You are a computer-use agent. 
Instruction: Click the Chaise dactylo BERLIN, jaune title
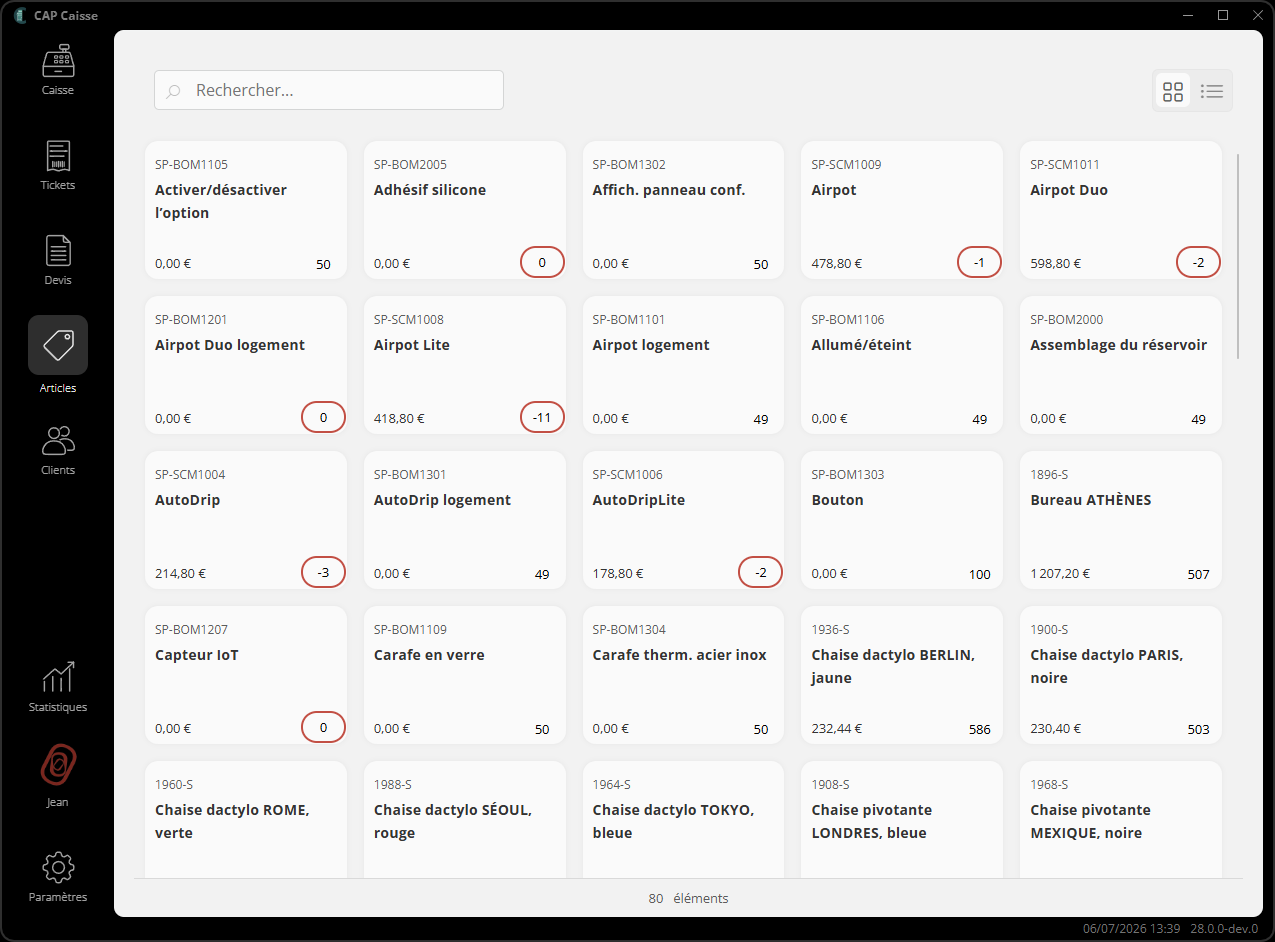click(x=893, y=666)
